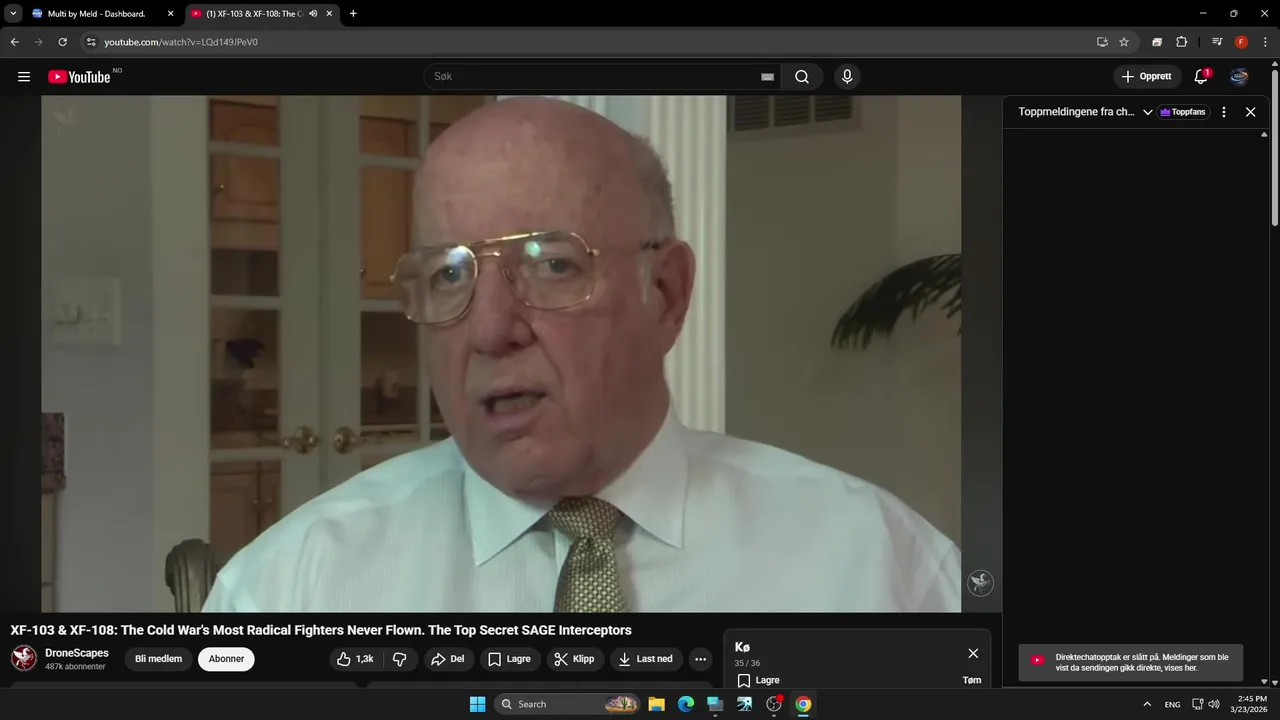Open the on-screen keyboard in search box
Screen dimensions: 1280x720
[767, 77]
